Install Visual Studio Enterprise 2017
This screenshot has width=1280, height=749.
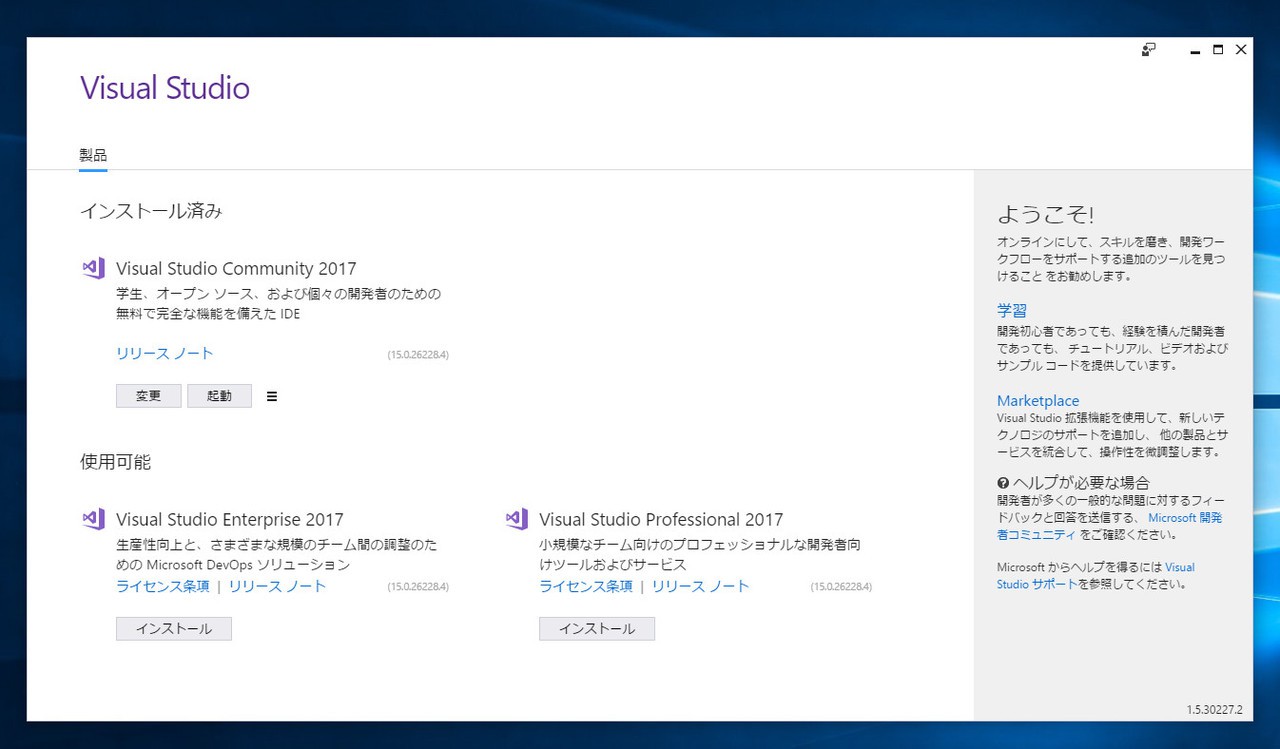click(x=174, y=628)
